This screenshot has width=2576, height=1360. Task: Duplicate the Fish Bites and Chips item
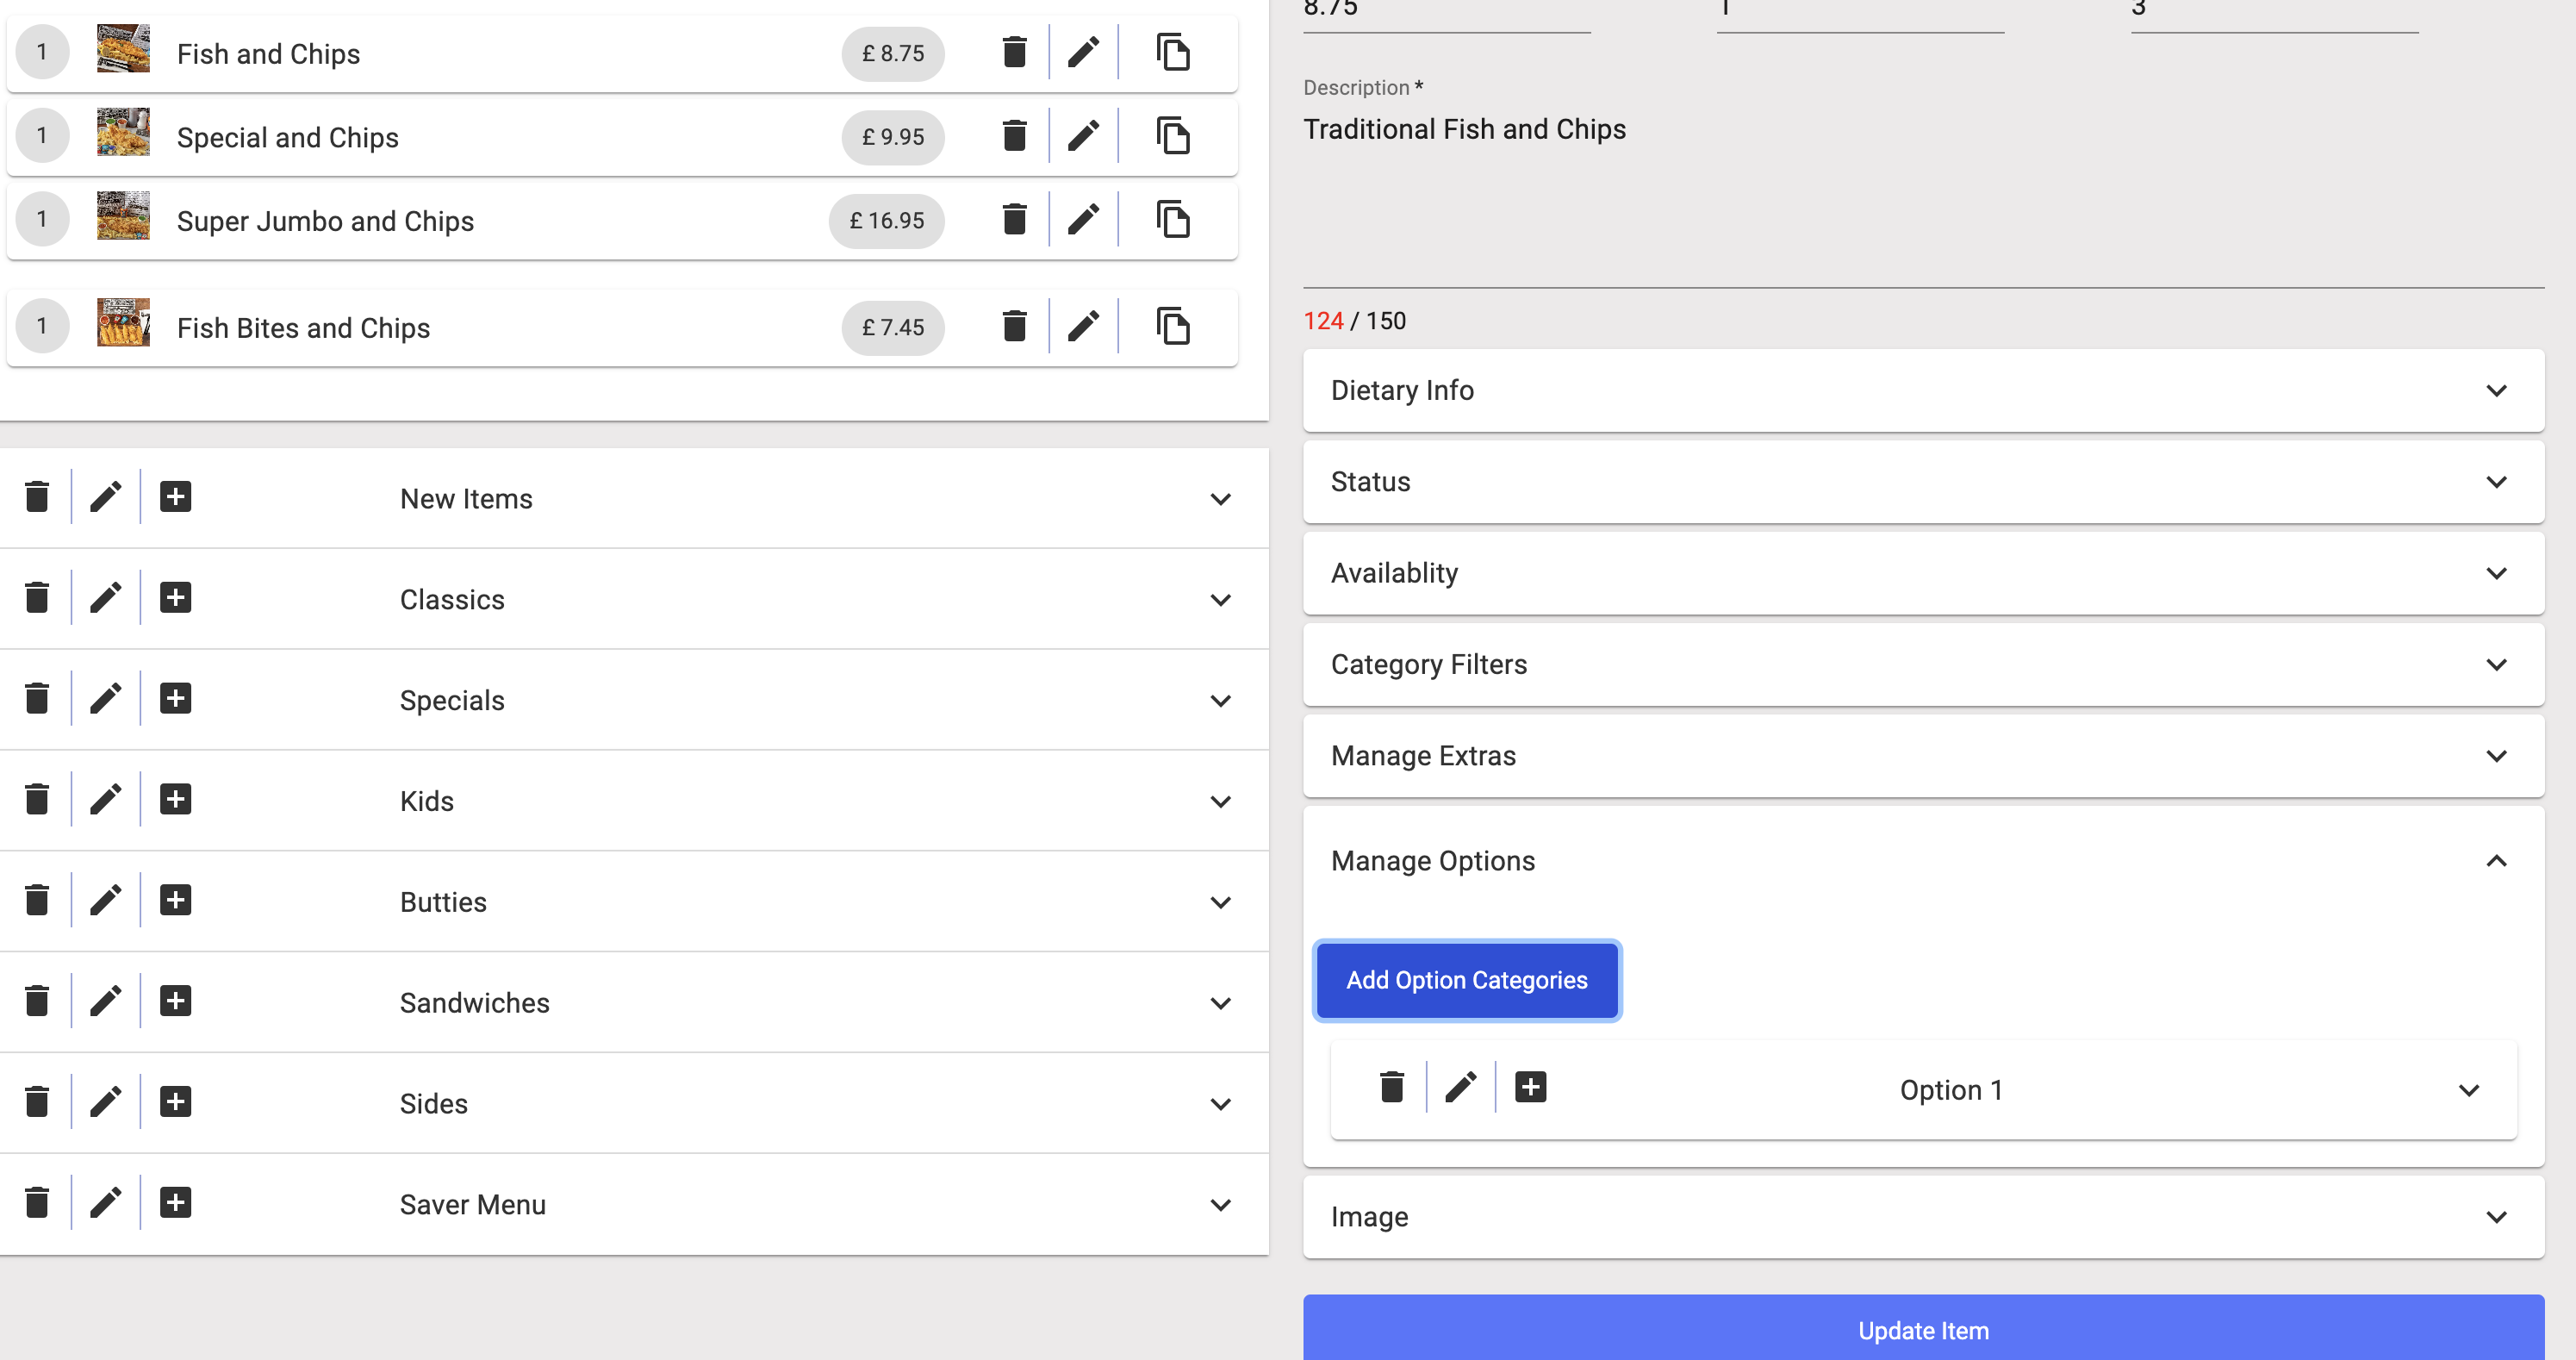[x=1172, y=326]
